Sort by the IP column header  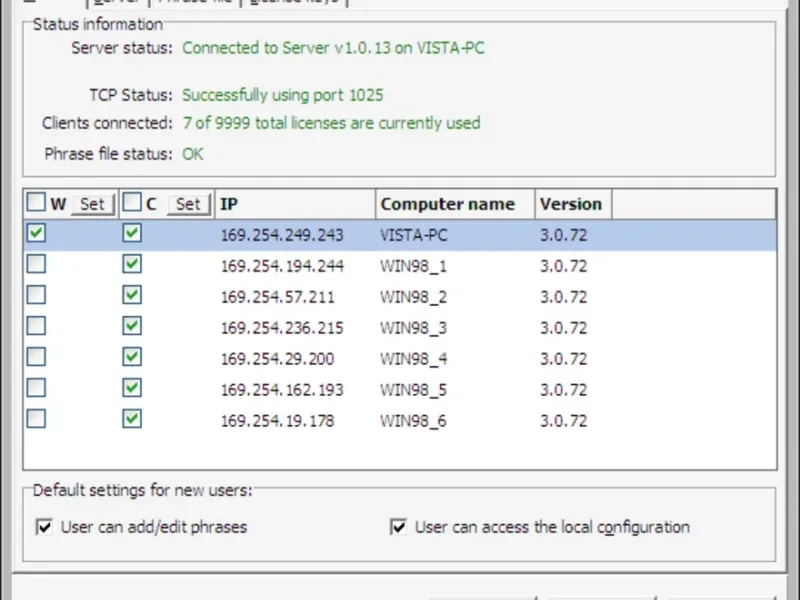click(295, 204)
